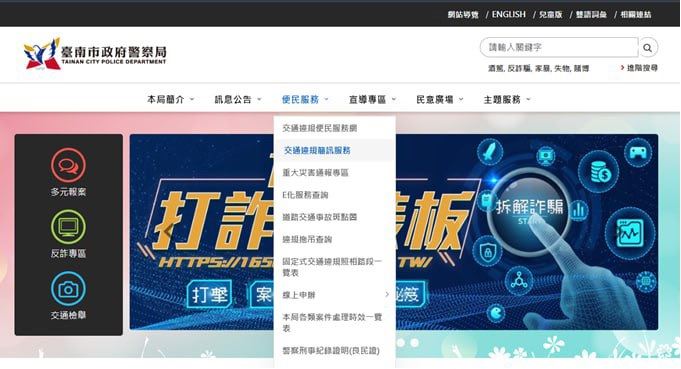The height and width of the screenshot is (369, 681).
Task: Open the 民意廣場 menu
Action: pyautogui.click(x=440, y=99)
